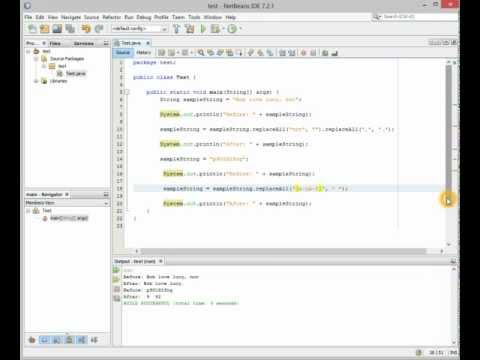Click the Profile Project clock icon
The width and height of the screenshot is (480, 360).
tap(232, 29)
